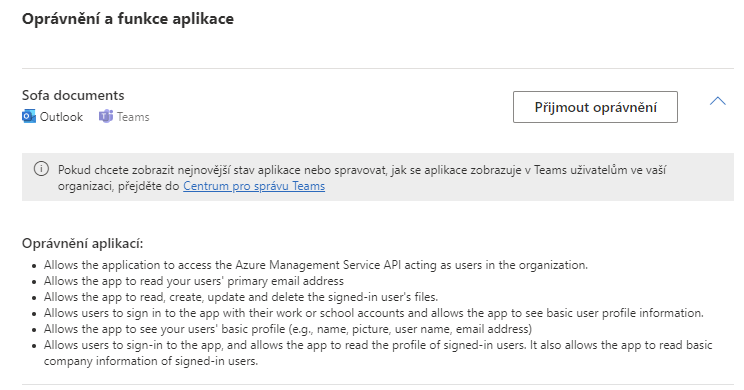
Task: Select the primary email address permission line
Action: (x=194, y=281)
